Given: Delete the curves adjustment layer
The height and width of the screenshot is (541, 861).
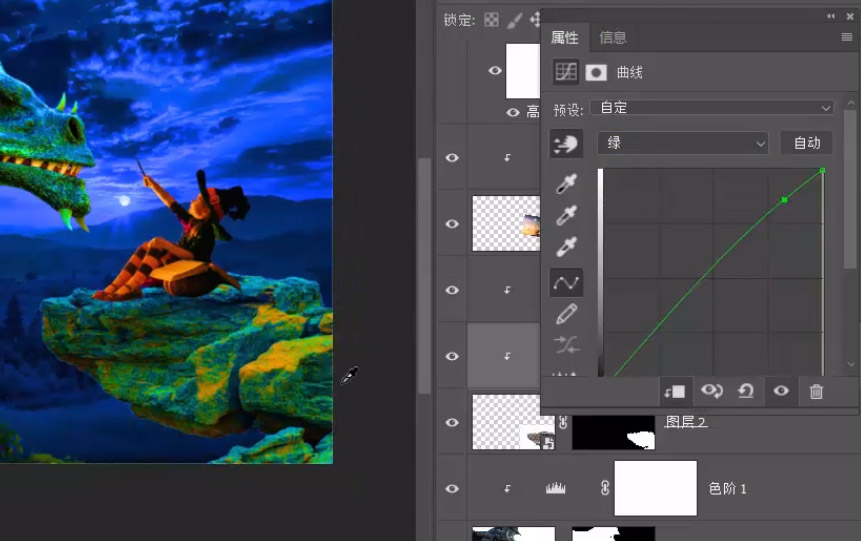Looking at the screenshot, I should click(816, 391).
